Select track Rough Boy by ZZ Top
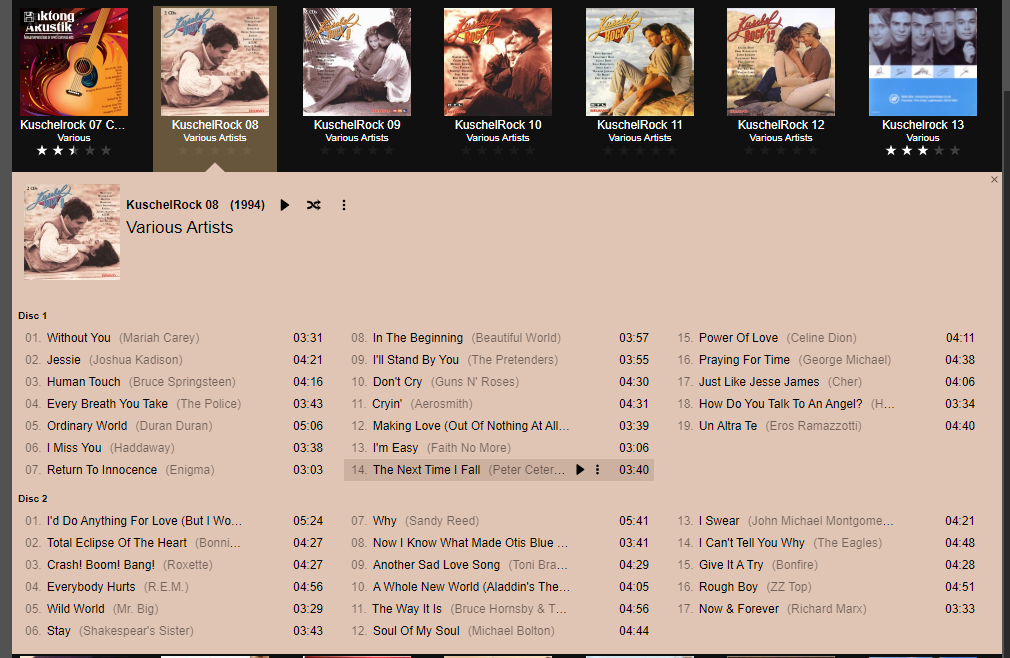 pyautogui.click(x=825, y=587)
